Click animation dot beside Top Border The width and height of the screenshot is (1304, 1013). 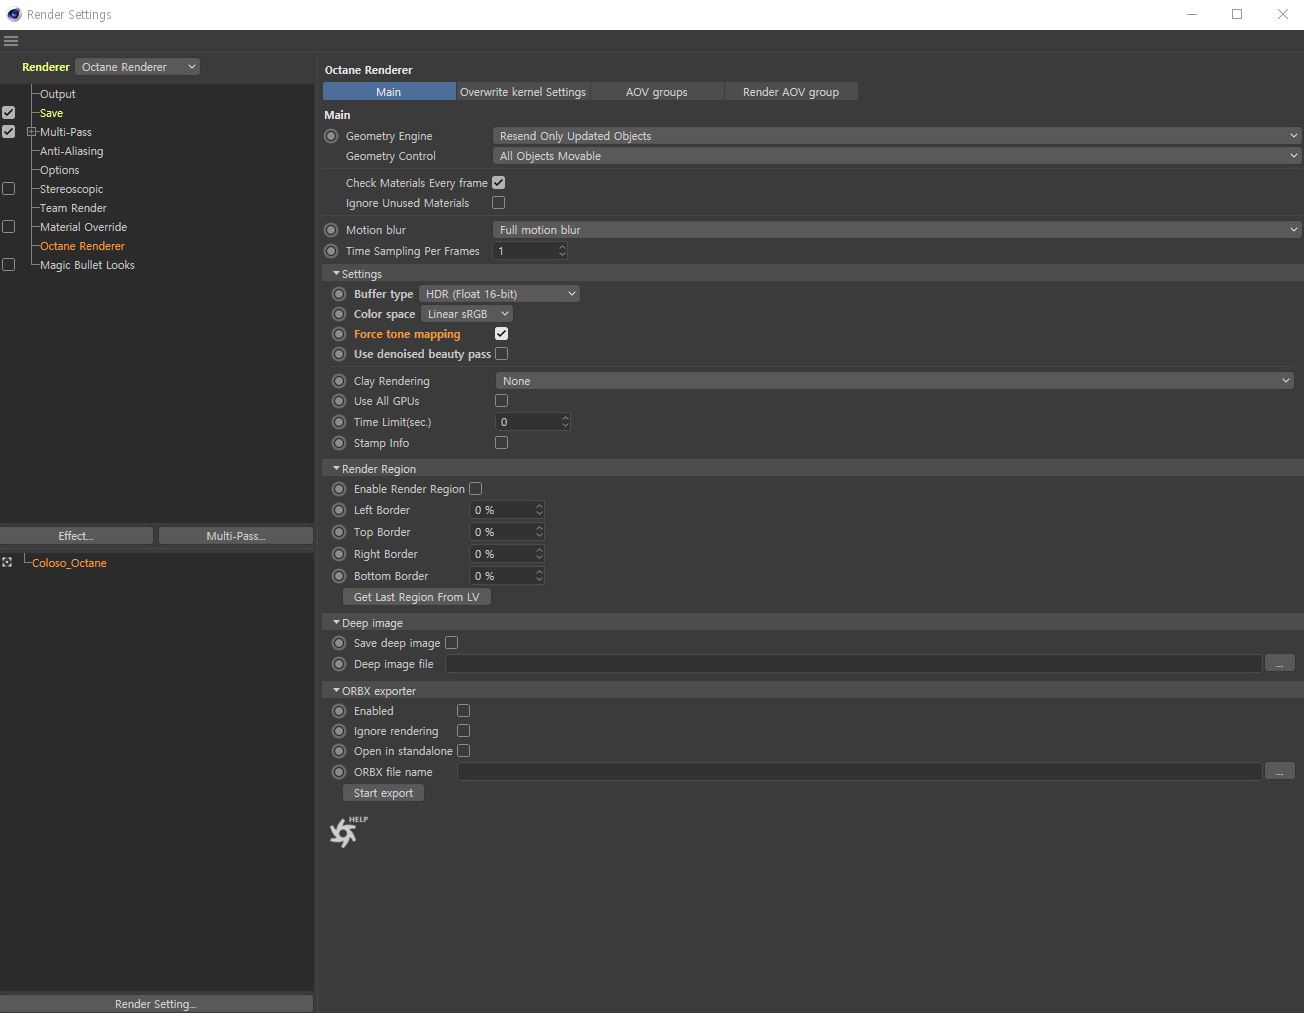[x=339, y=532]
